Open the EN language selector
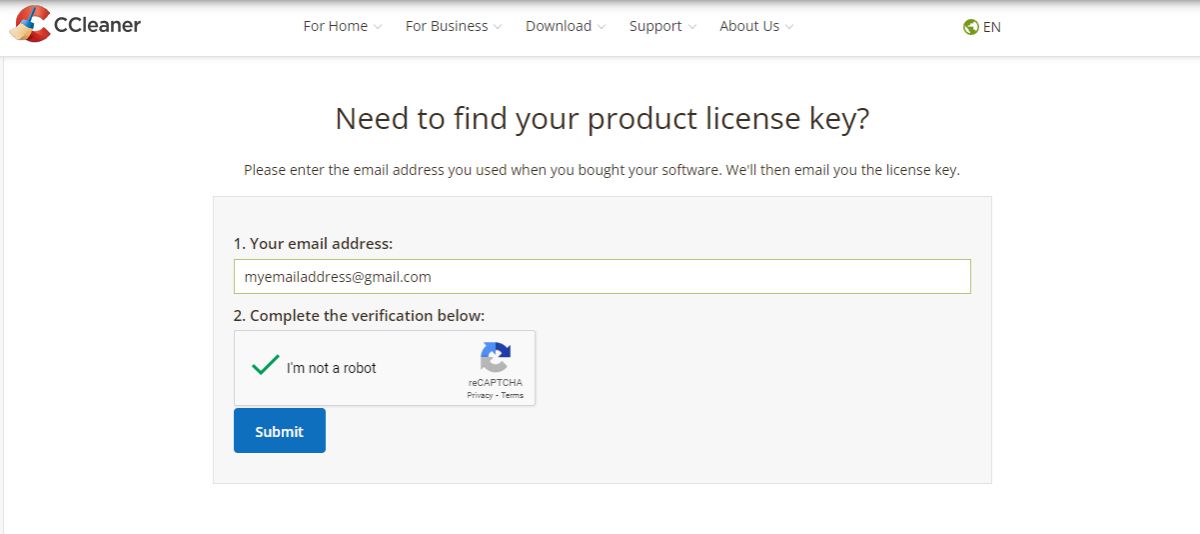 pyautogui.click(x=982, y=27)
